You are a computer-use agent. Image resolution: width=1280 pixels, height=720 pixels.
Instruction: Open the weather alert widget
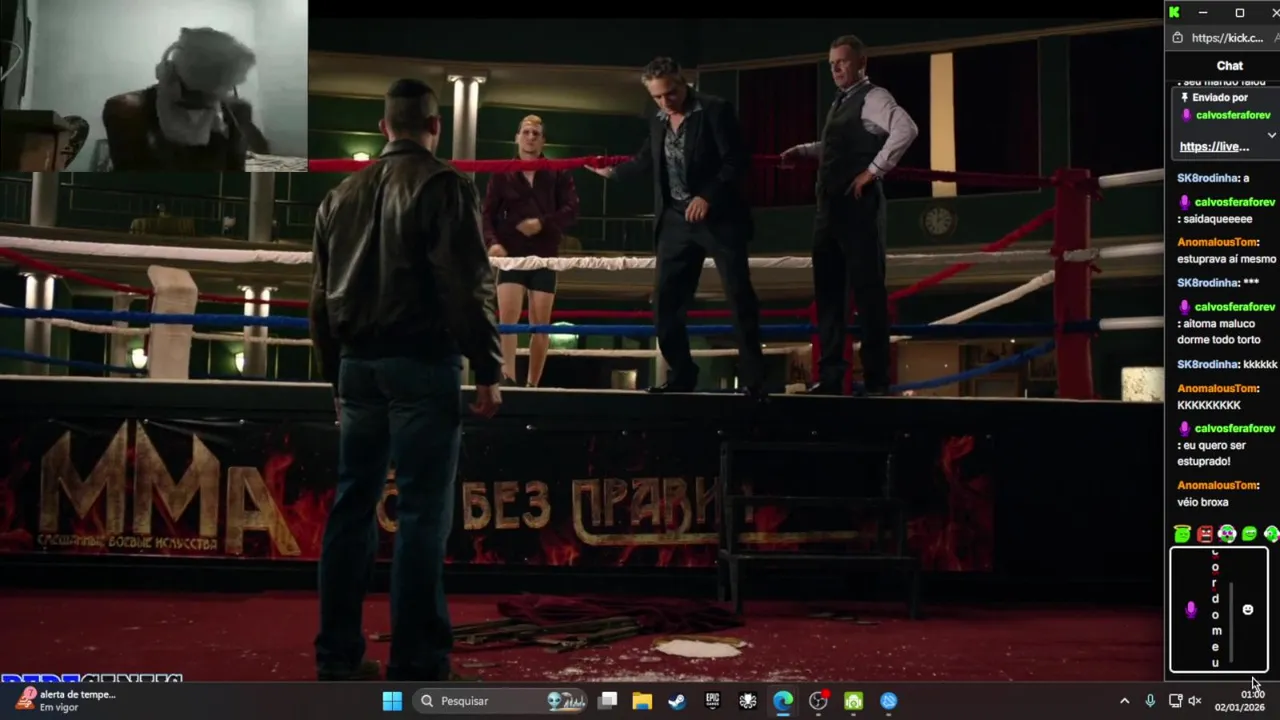point(66,701)
